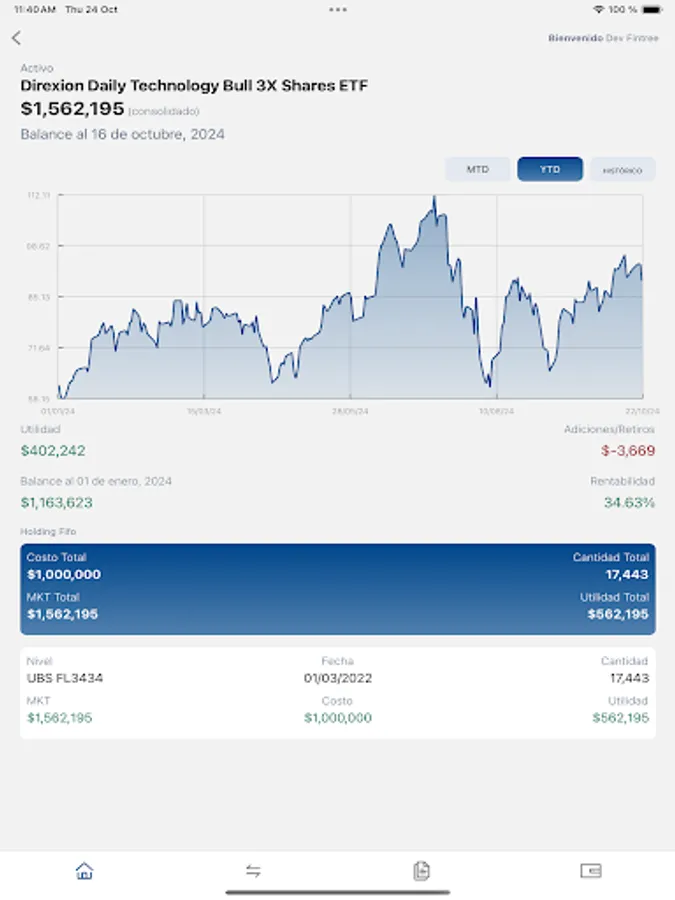Screen dimensions: 675x900
Task: Select the transfers icon in bottom navigation
Action: click(x=253, y=871)
